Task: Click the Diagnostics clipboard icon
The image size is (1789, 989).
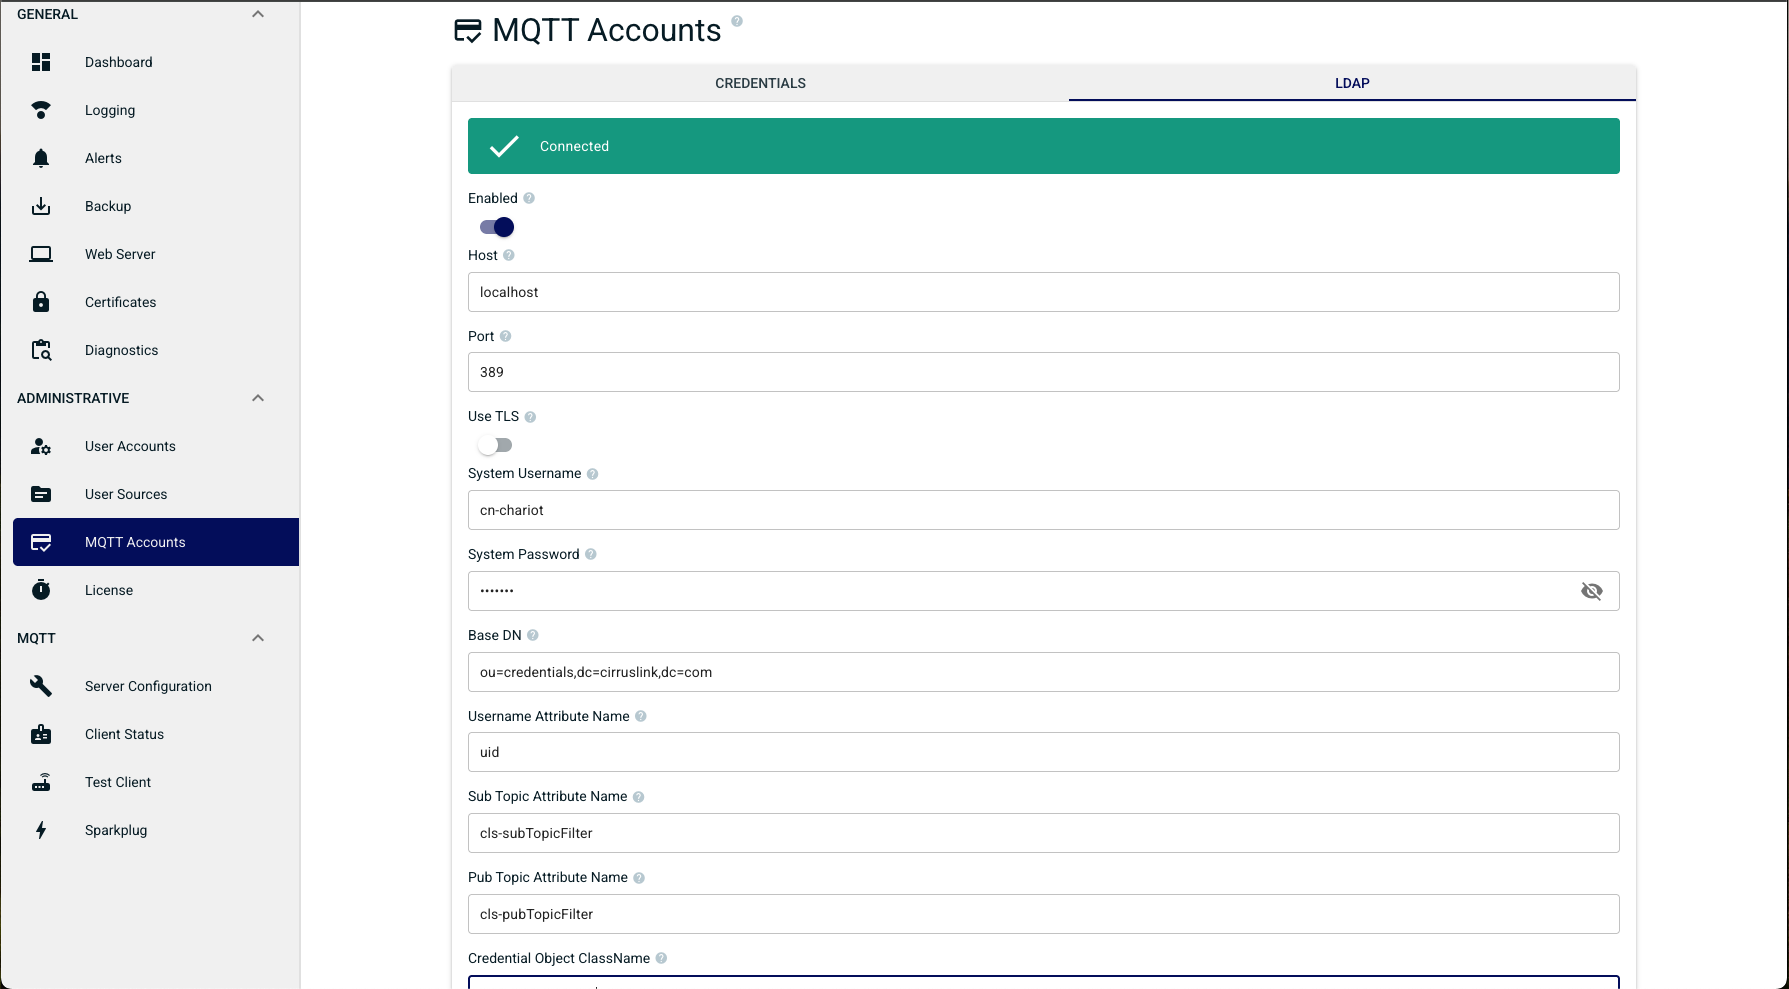Action: coord(41,350)
